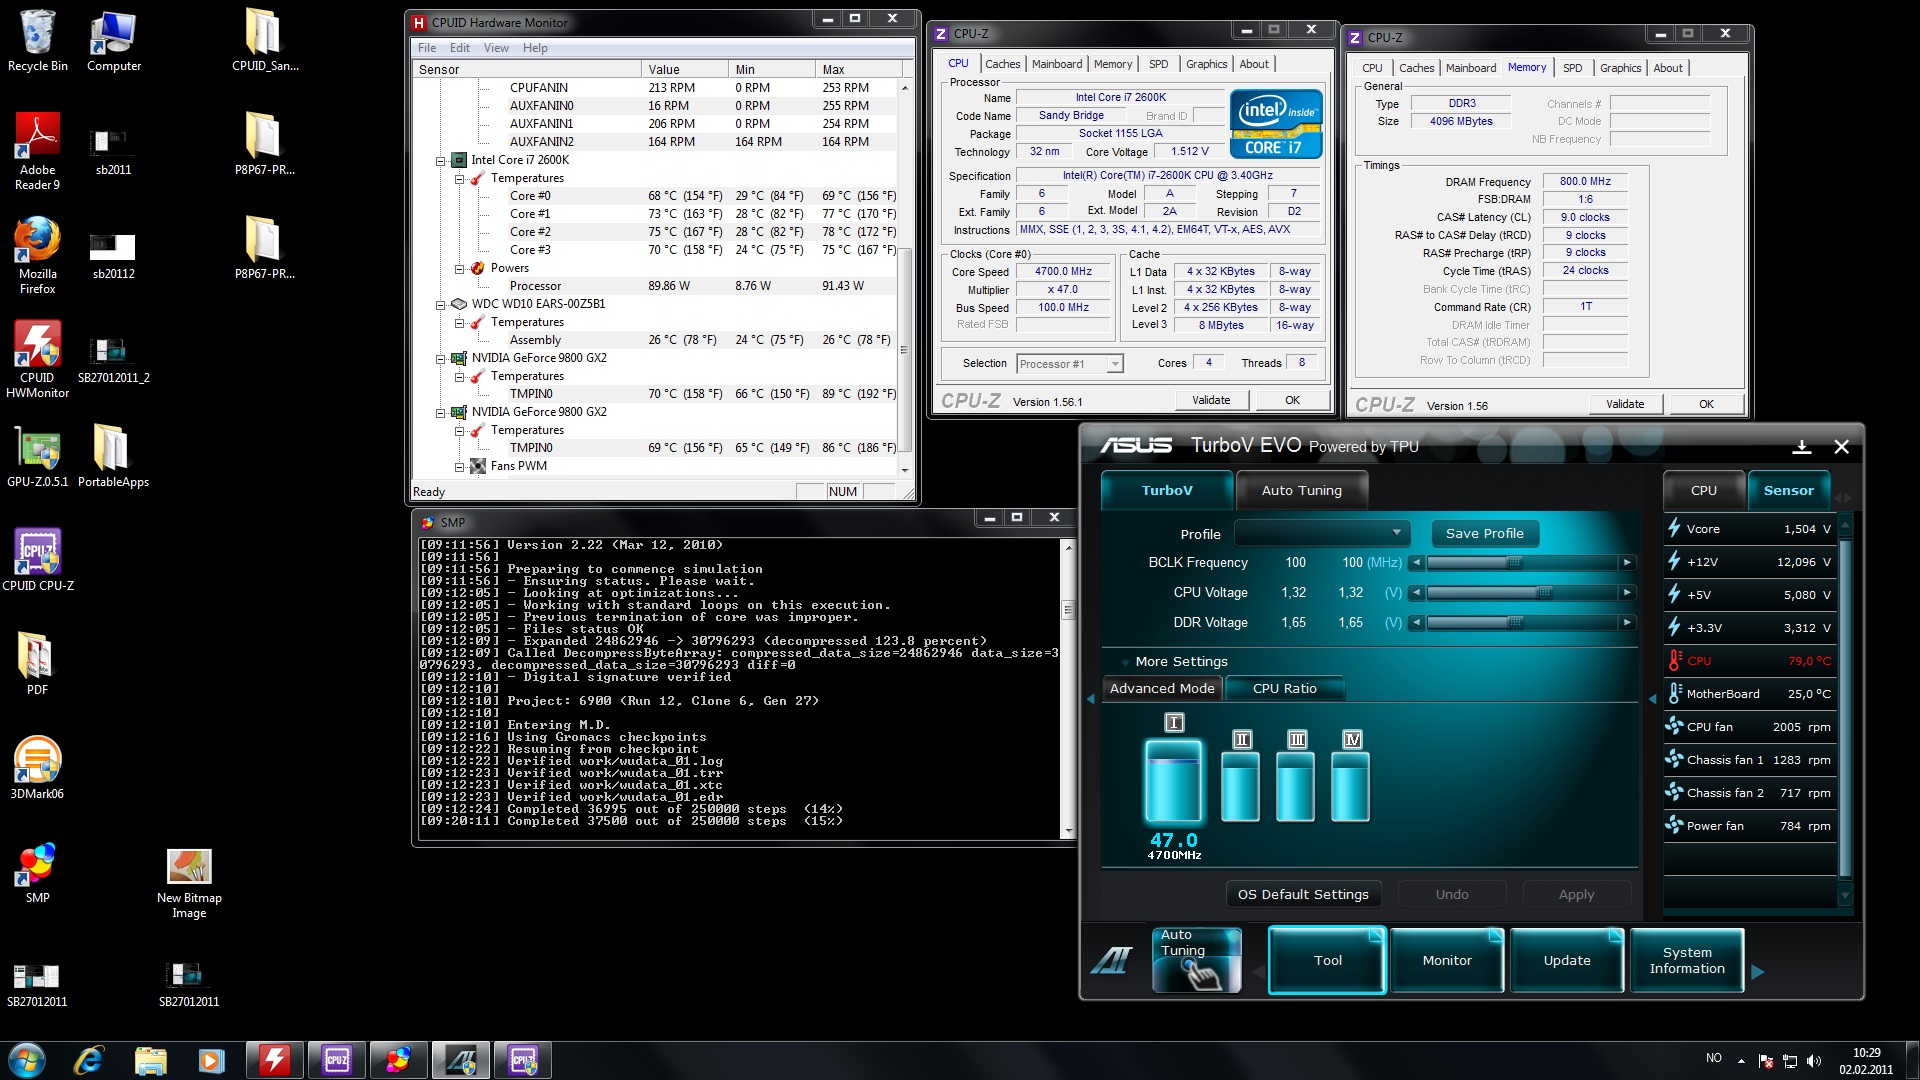This screenshot has width=1920, height=1080.
Task: Open View menu in HWMonitor
Action: point(496,48)
